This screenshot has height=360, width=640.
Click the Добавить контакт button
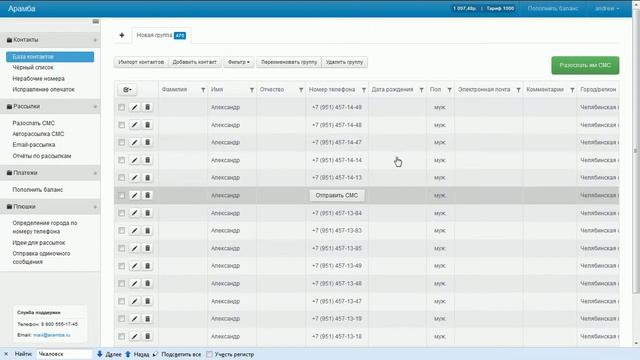click(195, 62)
